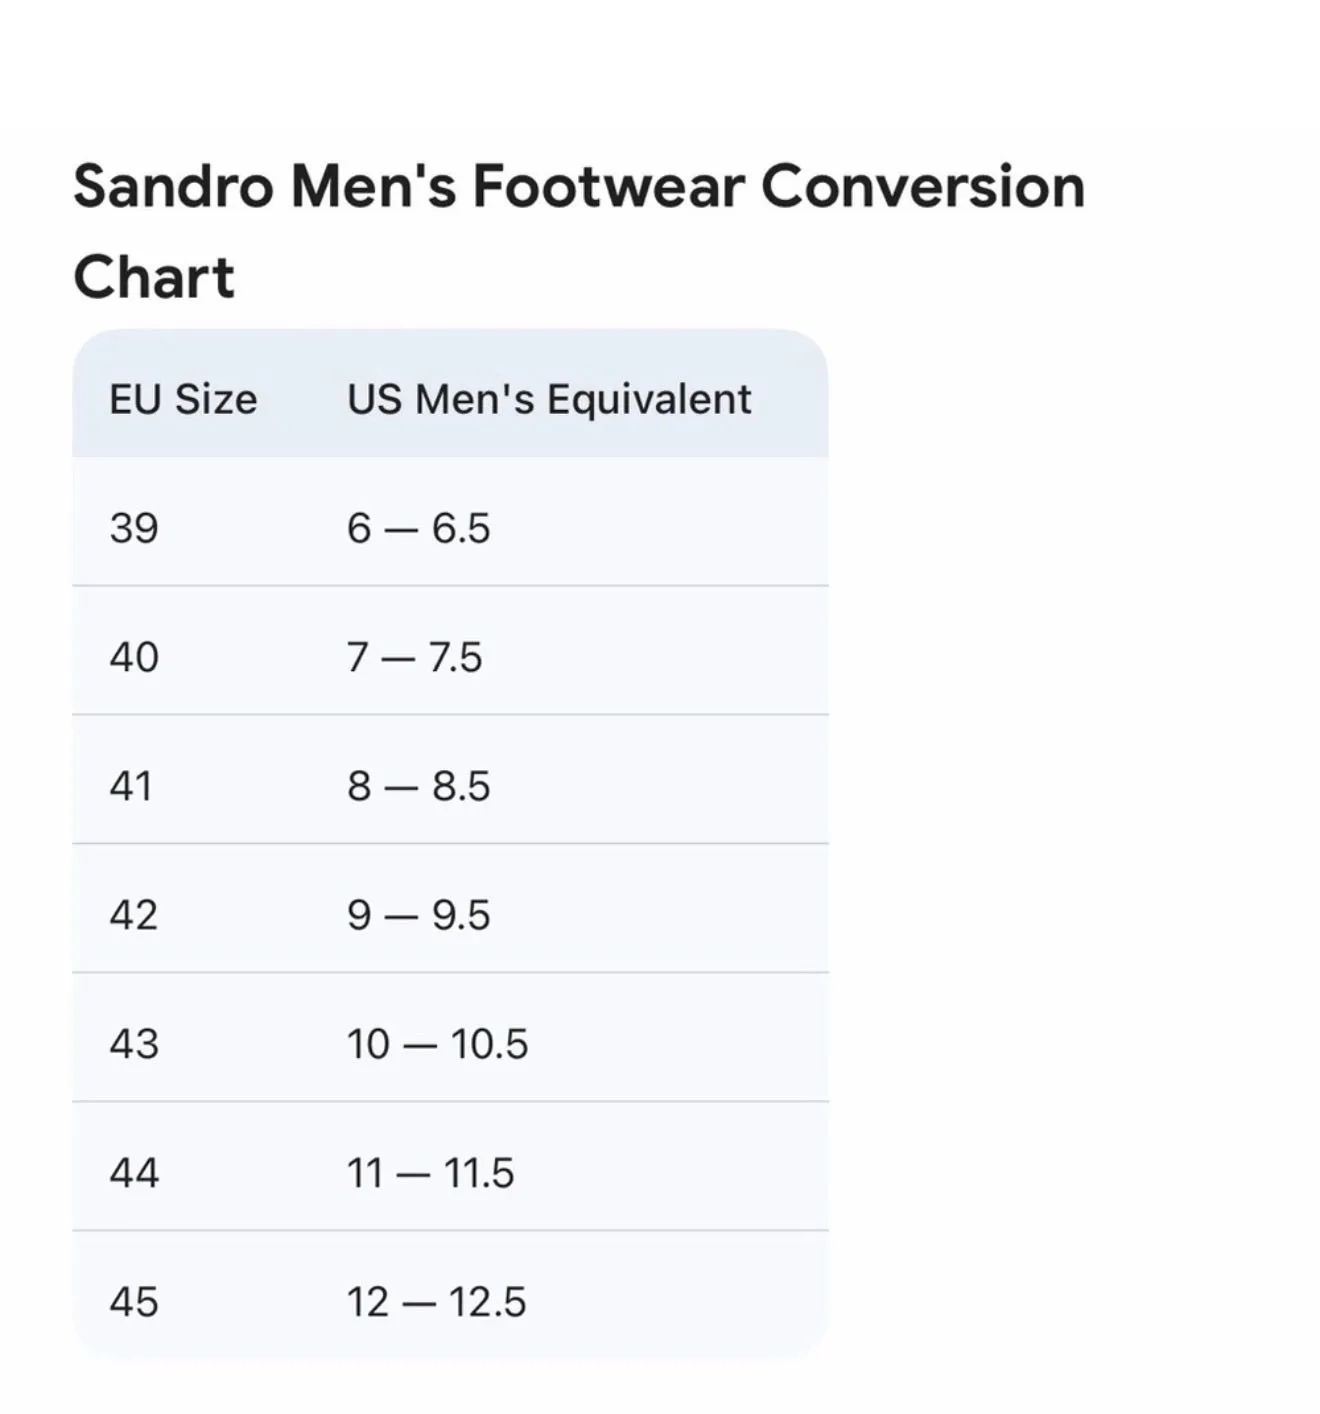Click the 11 — 11.5 US size cell
This screenshot has width=1320, height=1414.
click(430, 1172)
